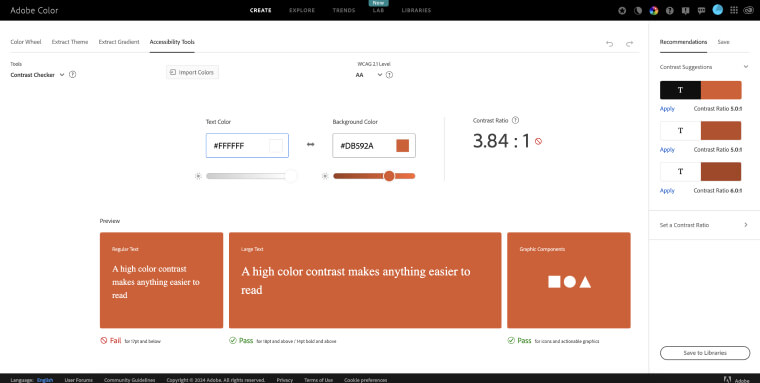Click the feedback exclamation icon
The height and width of the screenshot is (383, 760).
(685, 10)
